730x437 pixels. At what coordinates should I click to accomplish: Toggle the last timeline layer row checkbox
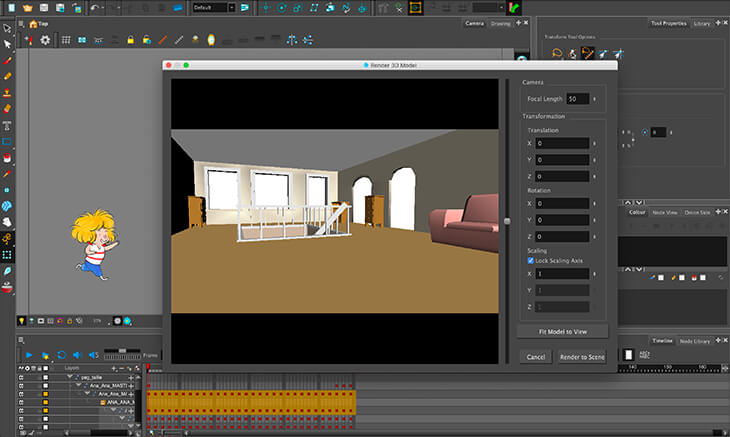click(45, 427)
